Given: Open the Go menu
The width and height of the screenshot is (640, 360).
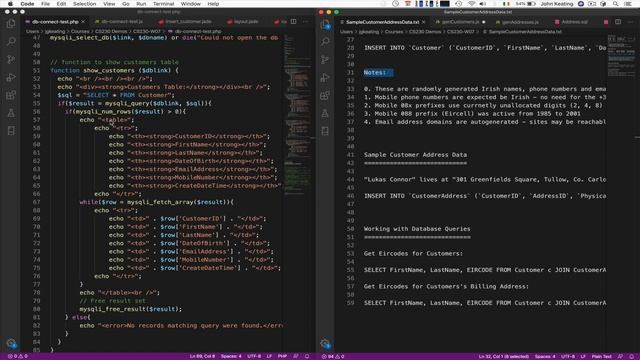Looking at the screenshot, I should tap(126, 4).
